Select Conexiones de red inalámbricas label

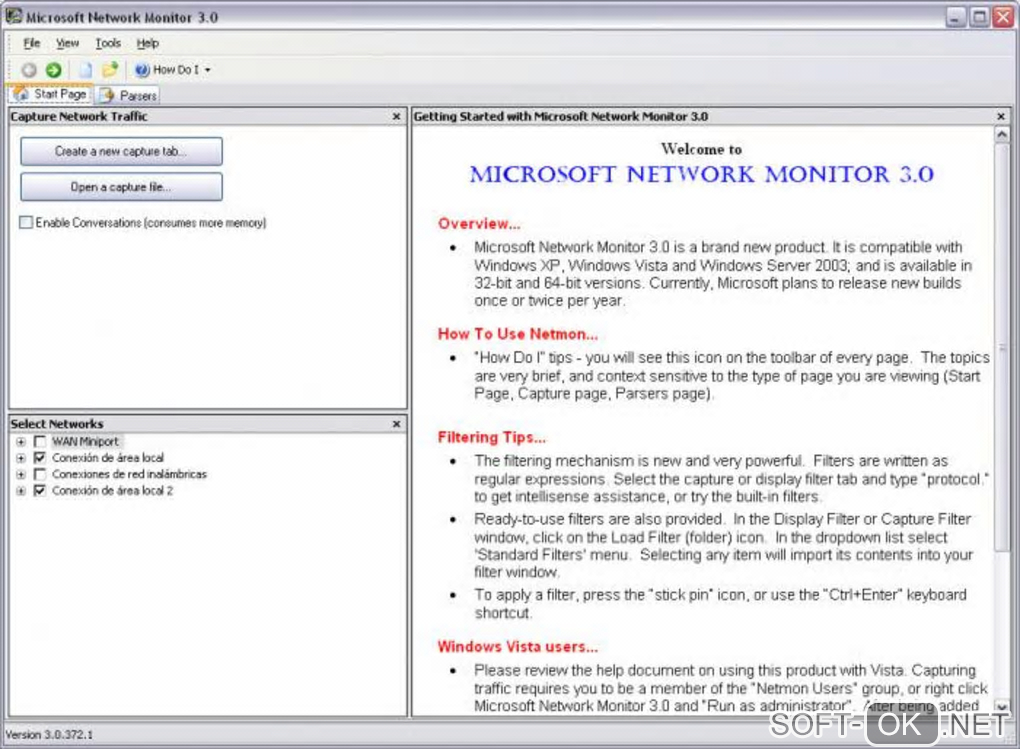click(x=129, y=474)
